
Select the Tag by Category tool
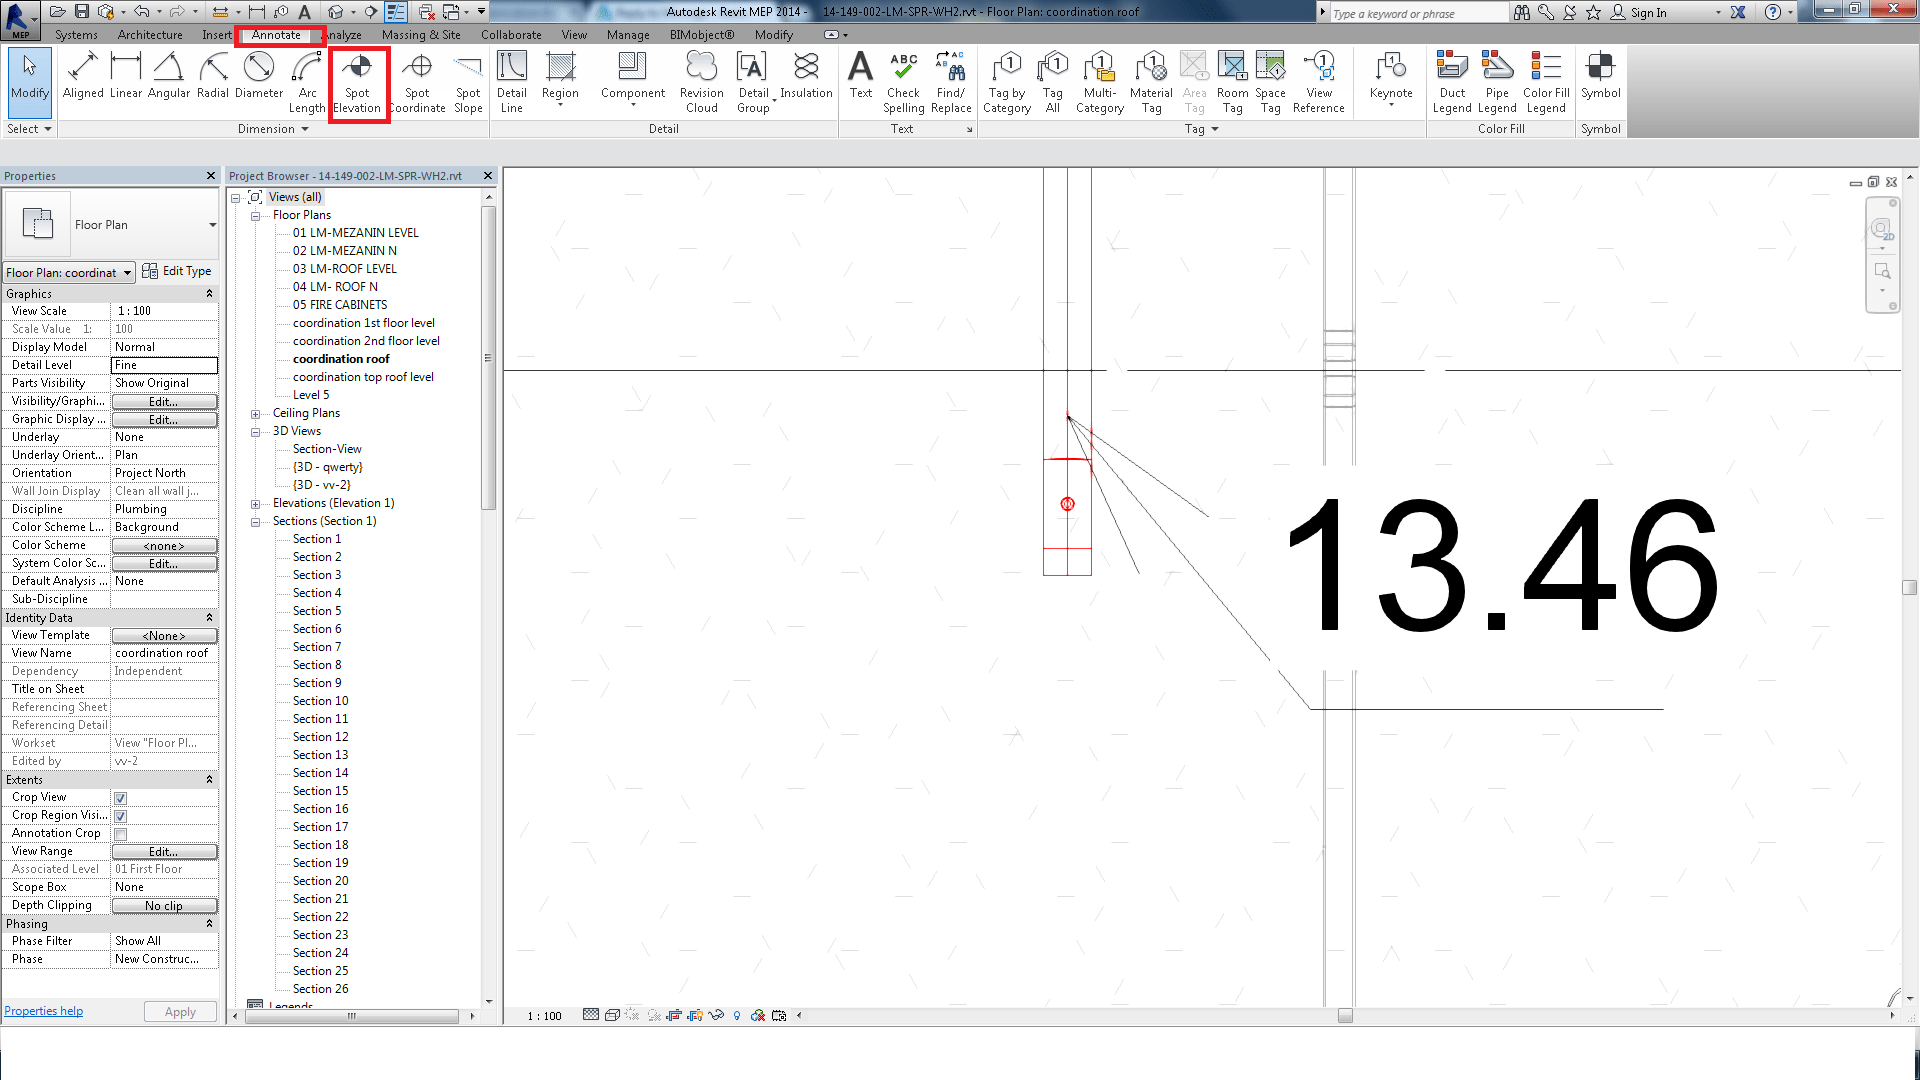pyautogui.click(x=1006, y=80)
